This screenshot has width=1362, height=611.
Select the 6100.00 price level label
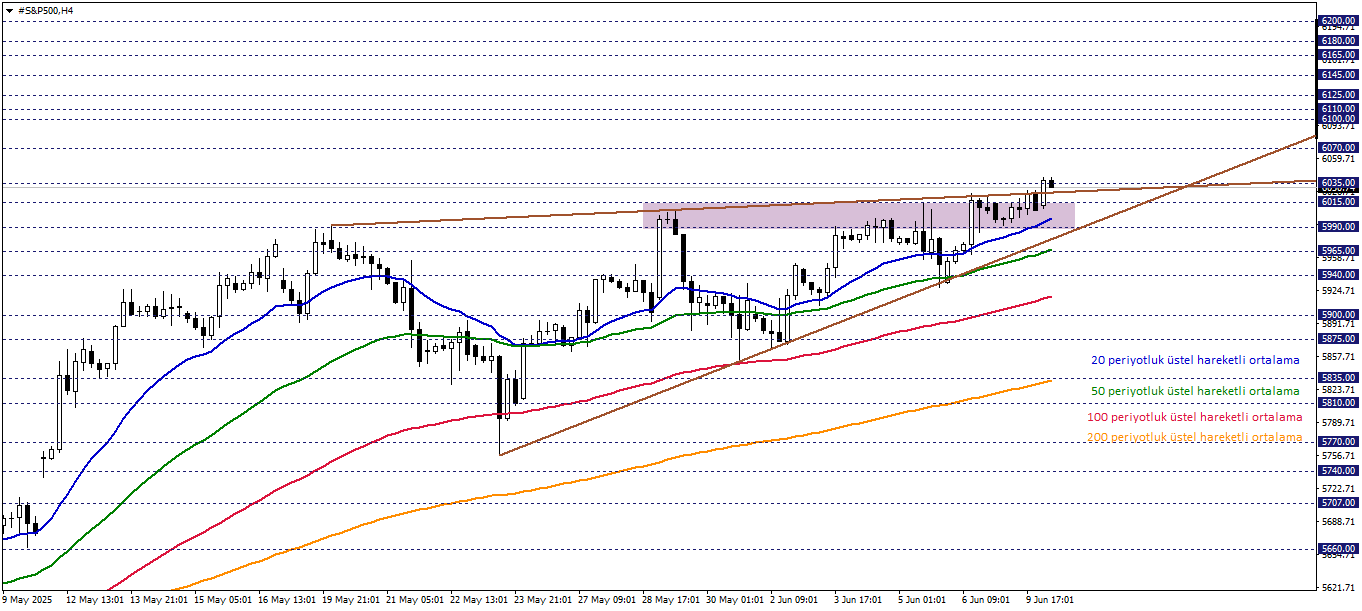1337,118
